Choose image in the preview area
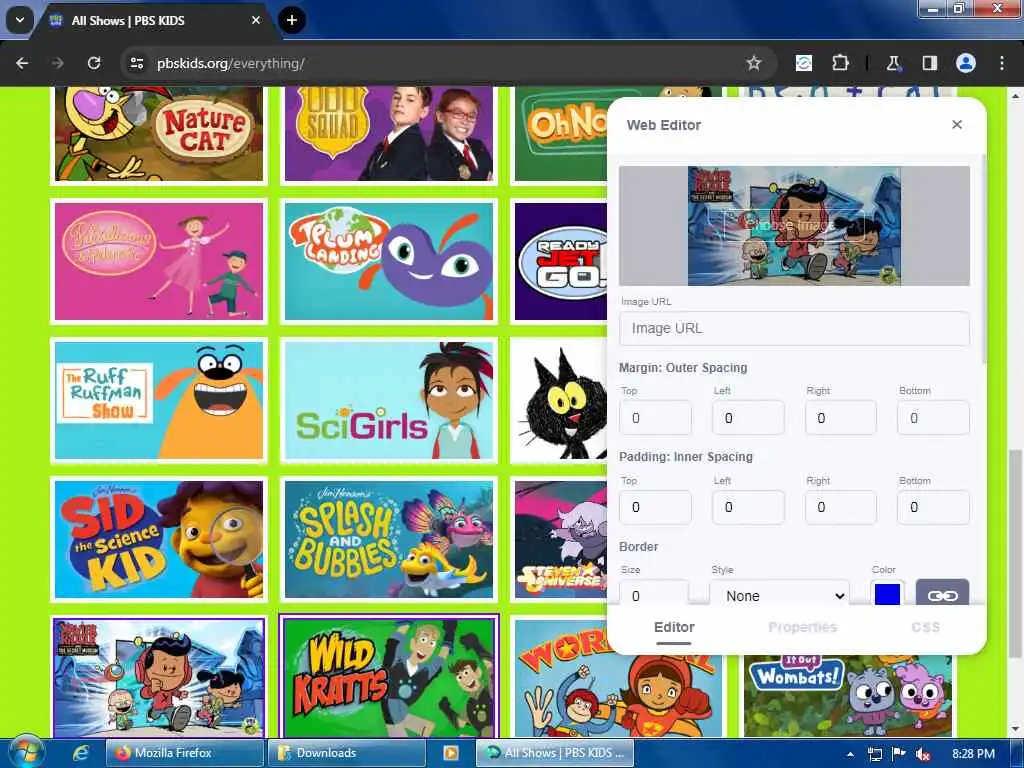This screenshot has height=768, width=1024. pyautogui.click(x=794, y=225)
